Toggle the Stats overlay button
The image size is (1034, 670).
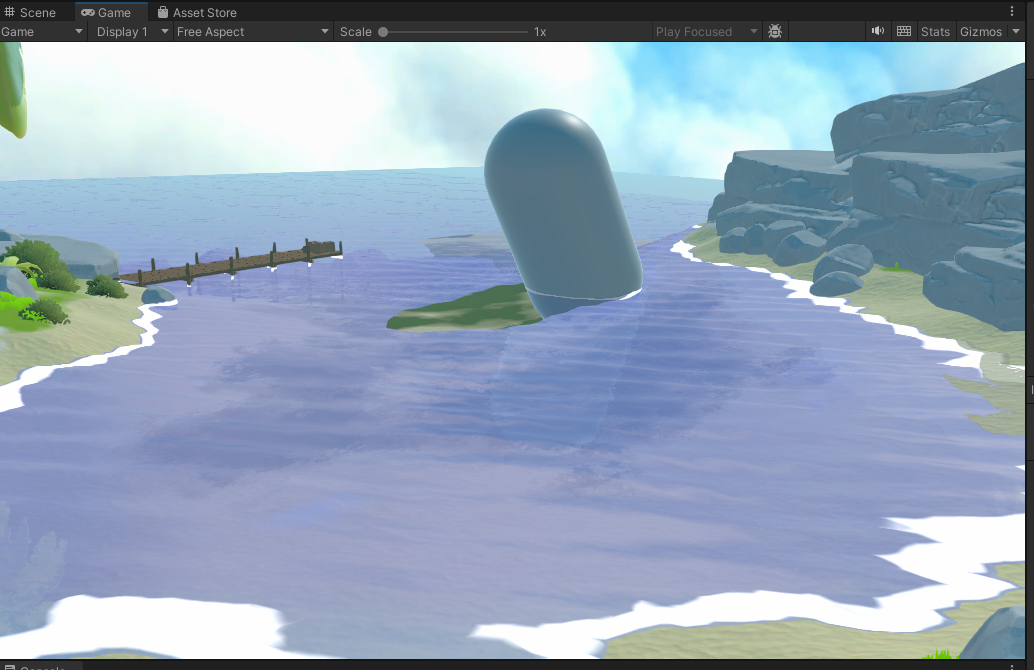[x=935, y=32]
